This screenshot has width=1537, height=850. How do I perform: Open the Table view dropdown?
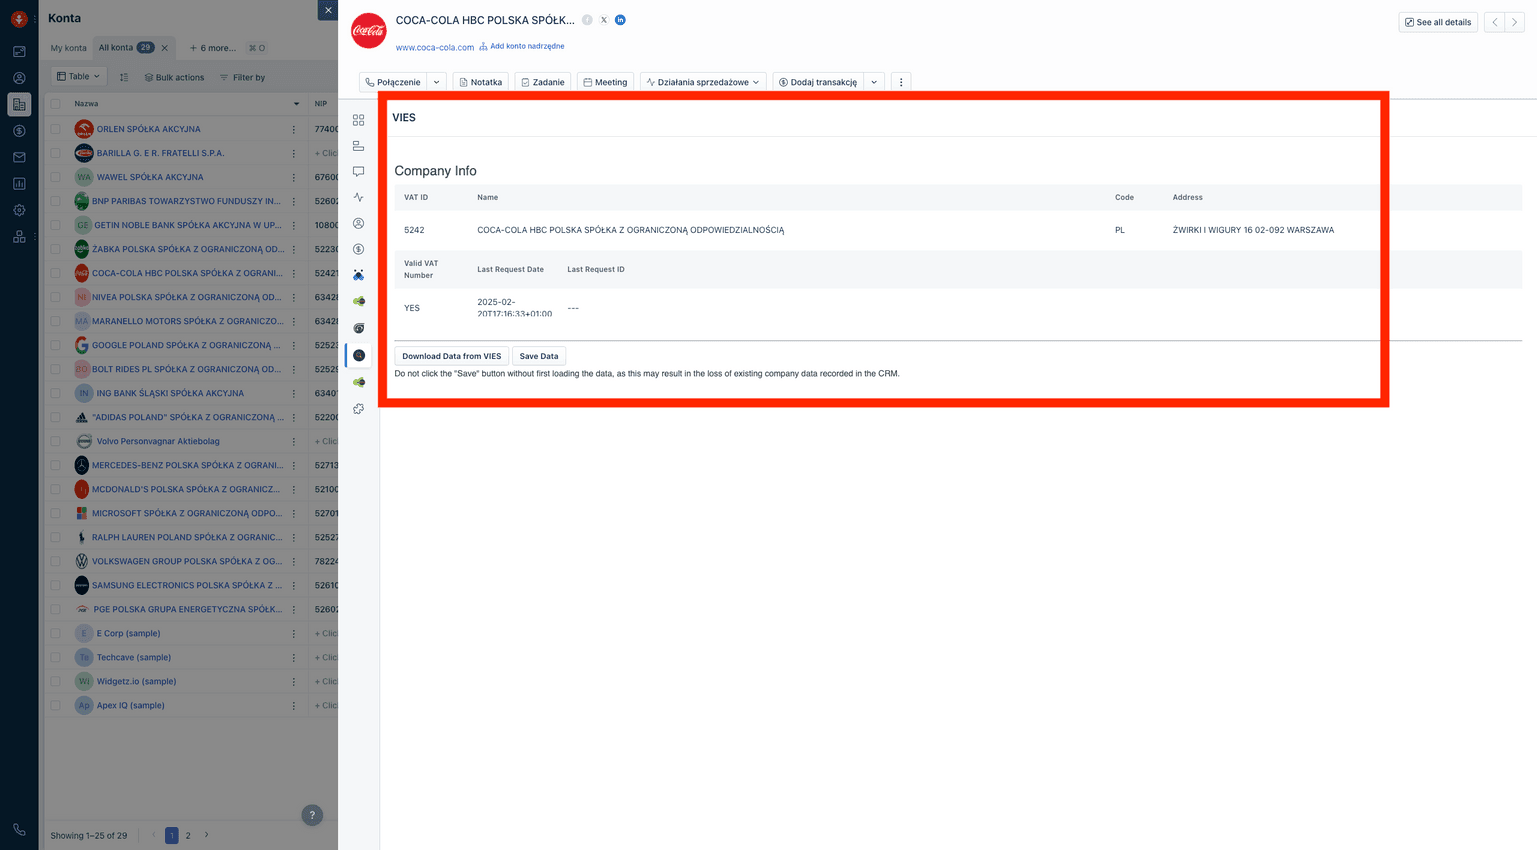click(78, 77)
